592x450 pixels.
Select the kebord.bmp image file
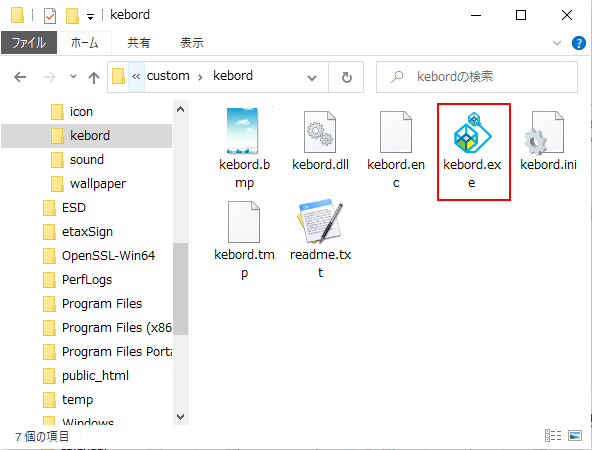click(242, 131)
